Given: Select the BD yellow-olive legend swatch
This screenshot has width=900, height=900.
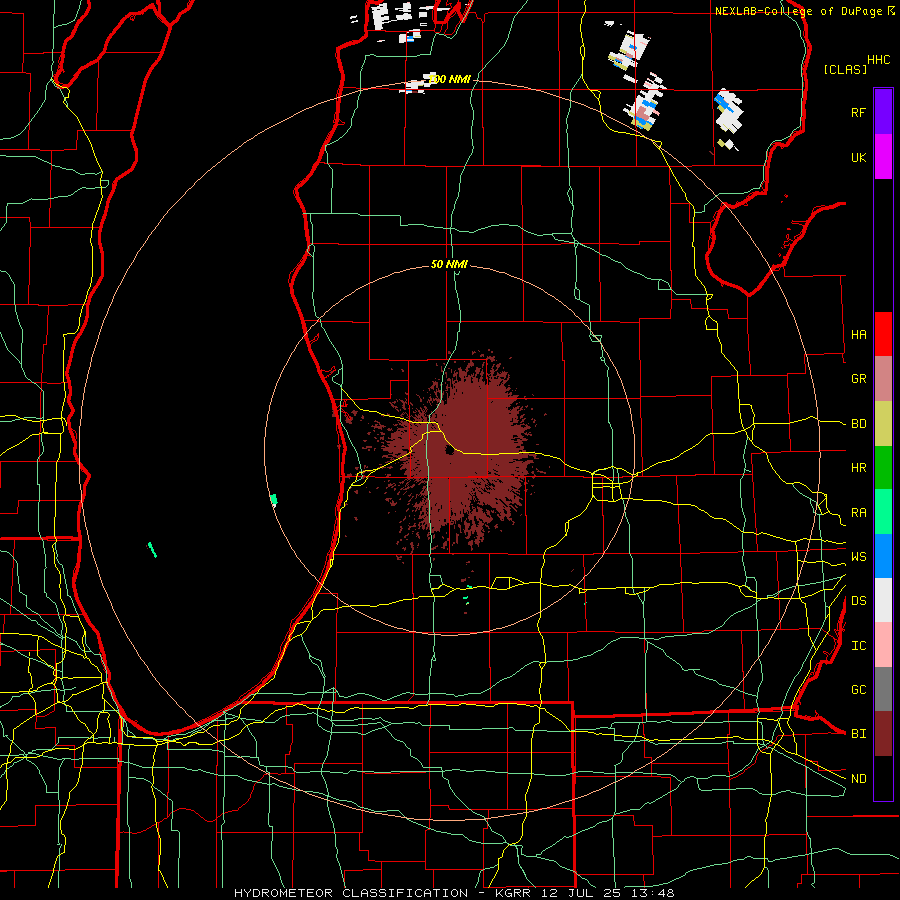Looking at the screenshot, I should (x=883, y=423).
